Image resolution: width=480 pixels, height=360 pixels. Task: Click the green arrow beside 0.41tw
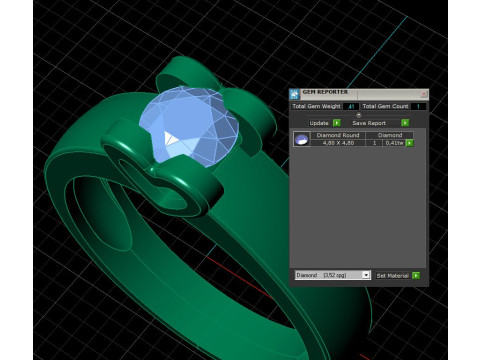(410, 143)
